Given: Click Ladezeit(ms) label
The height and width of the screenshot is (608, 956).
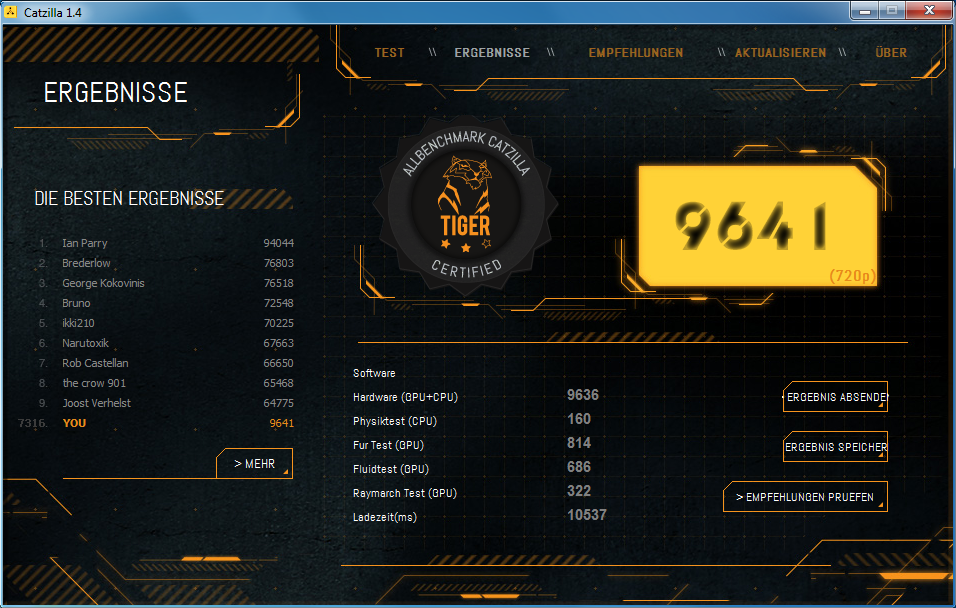Looking at the screenshot, I should [x=384, y=517].
